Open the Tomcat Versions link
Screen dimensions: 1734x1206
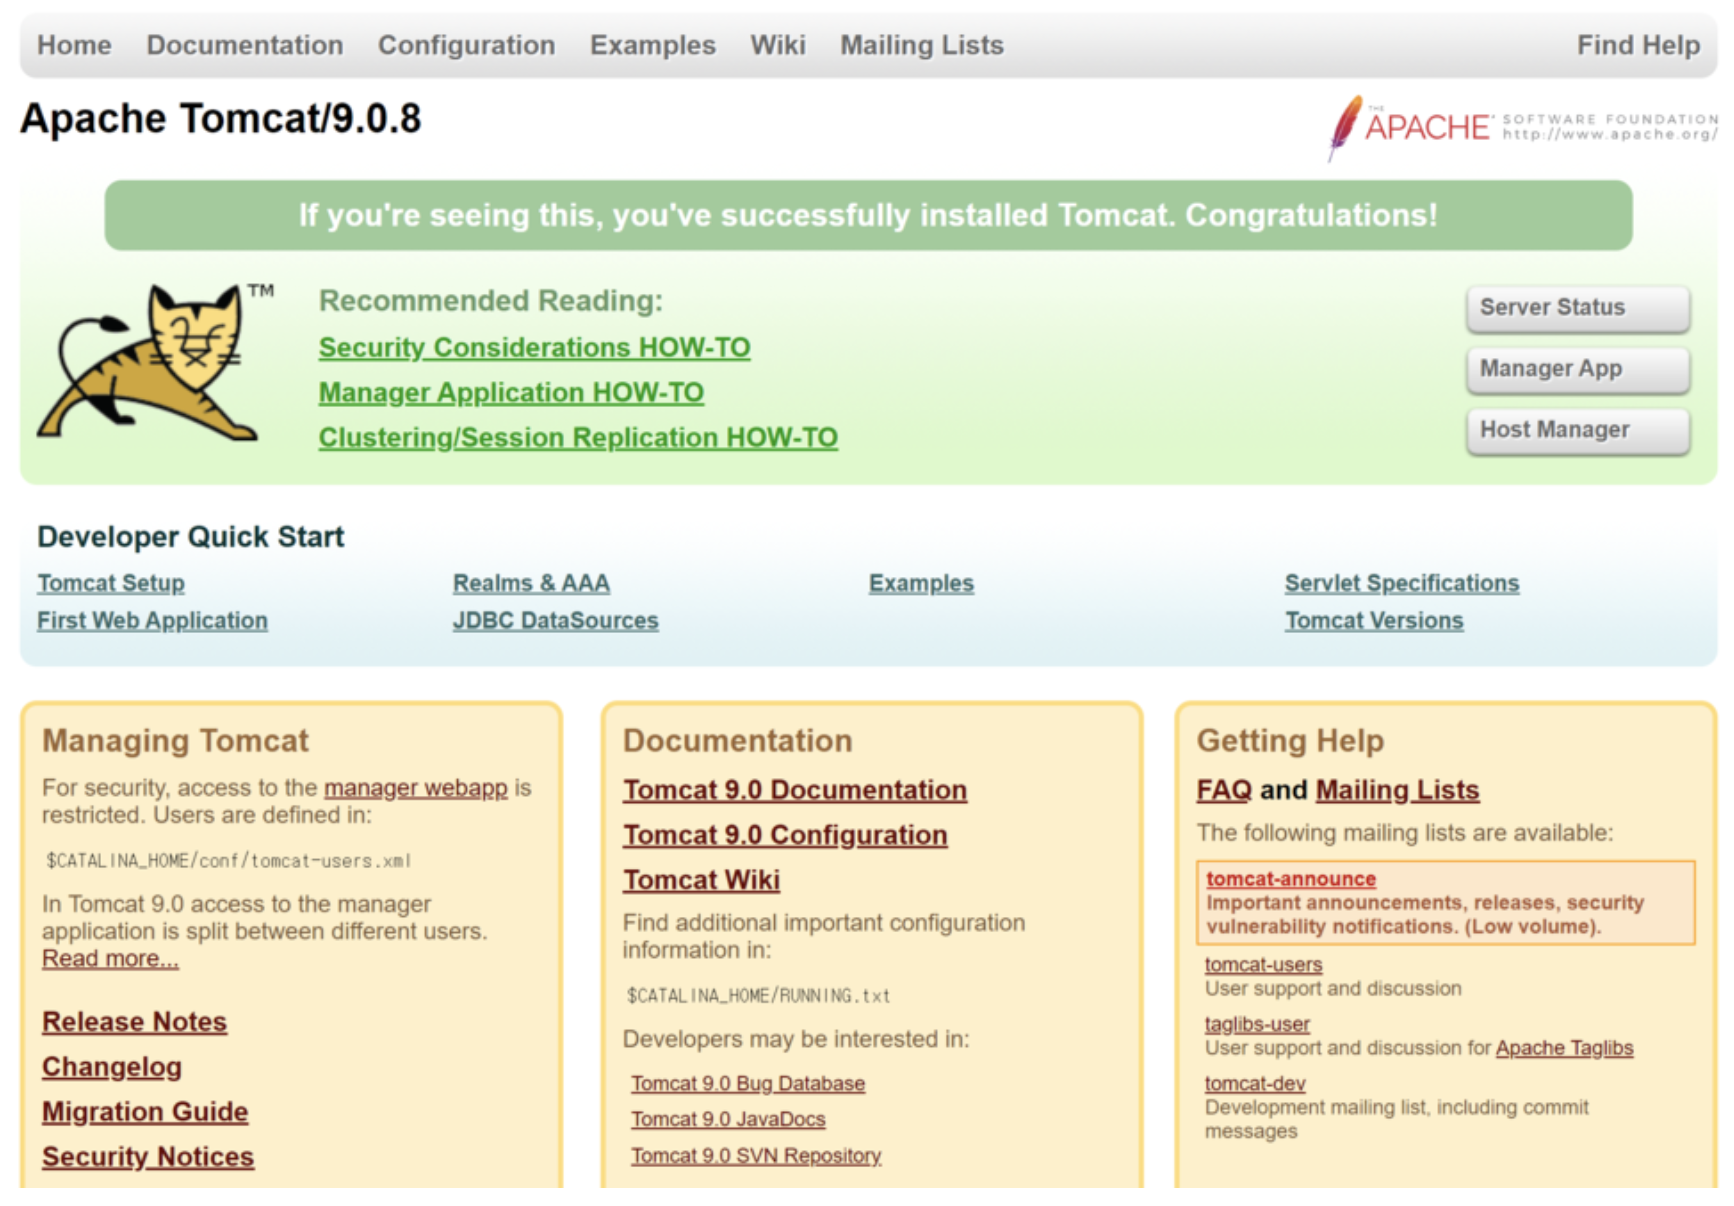(x=1374, y=620)
